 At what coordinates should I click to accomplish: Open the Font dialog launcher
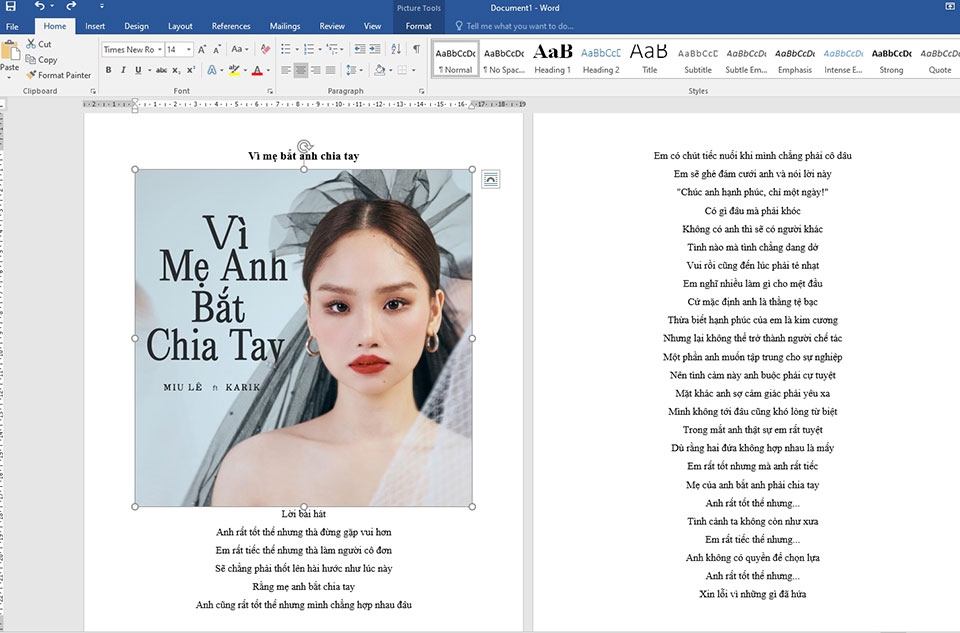tap(269, 91)
